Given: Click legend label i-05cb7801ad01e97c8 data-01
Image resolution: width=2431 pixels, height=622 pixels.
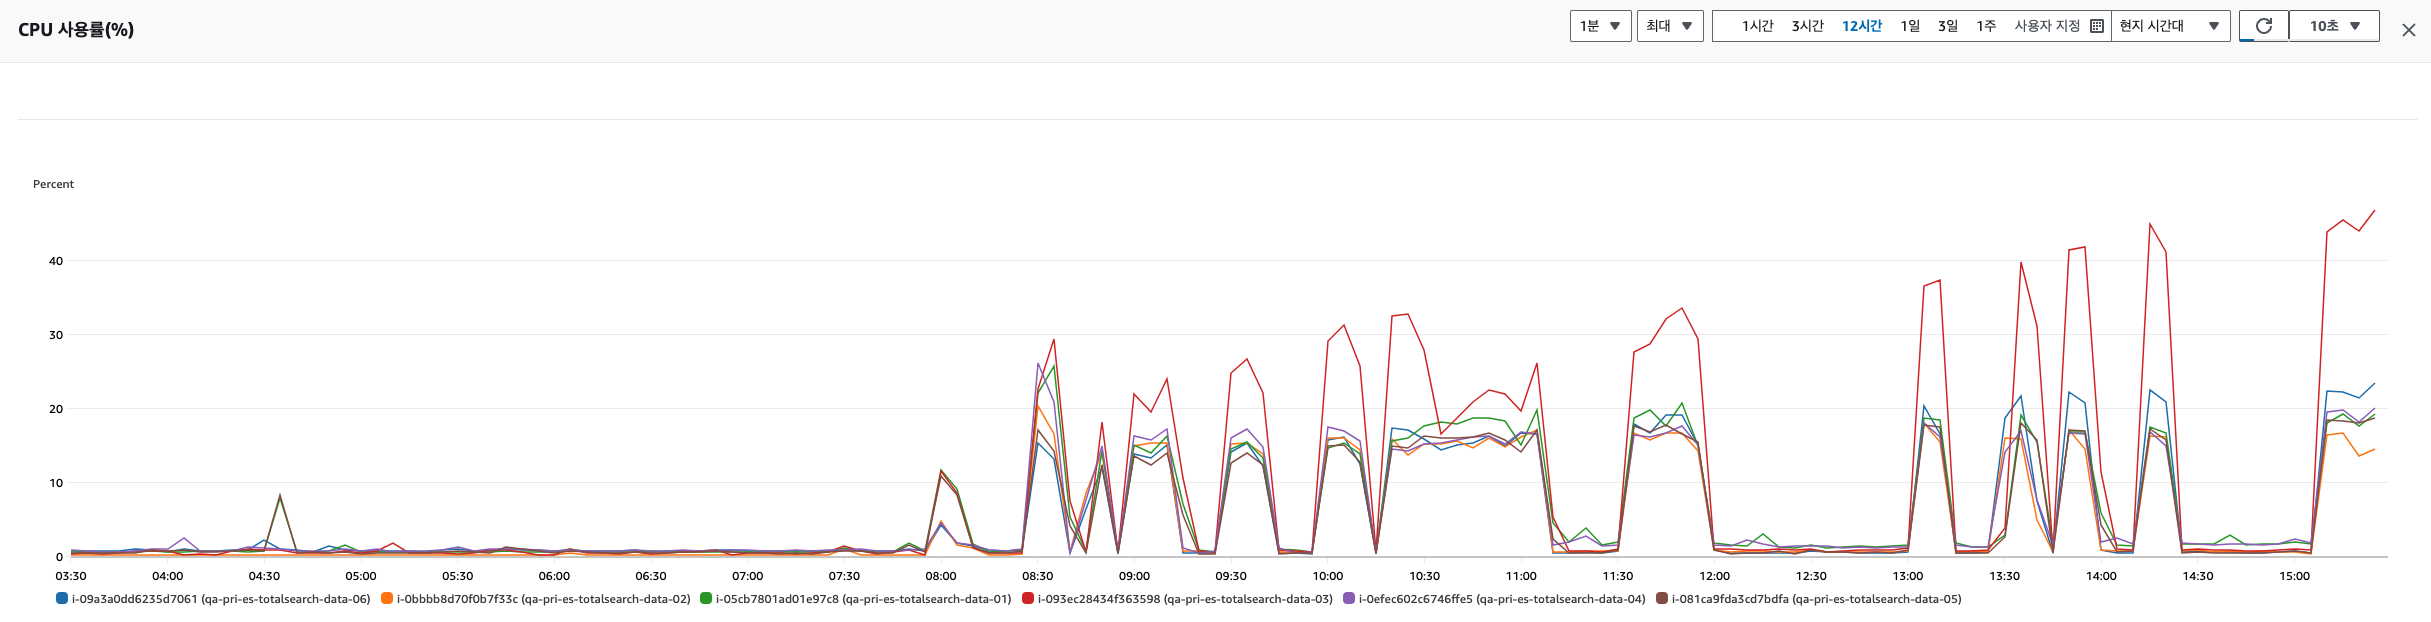Looking at the screenshot, I should (x=864, y=599).
